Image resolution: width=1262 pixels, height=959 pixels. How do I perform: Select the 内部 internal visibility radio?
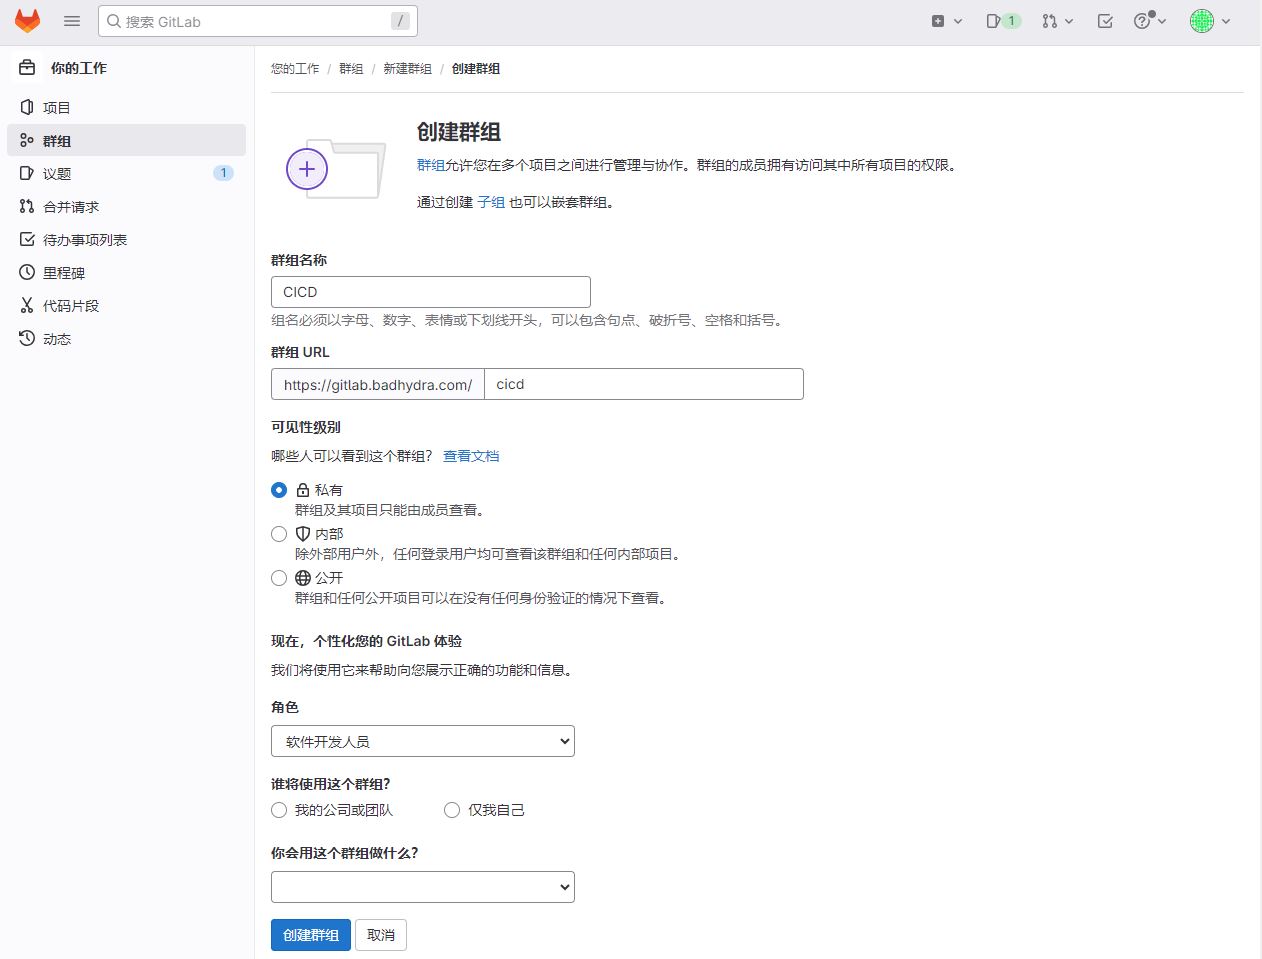coord(279,534)
